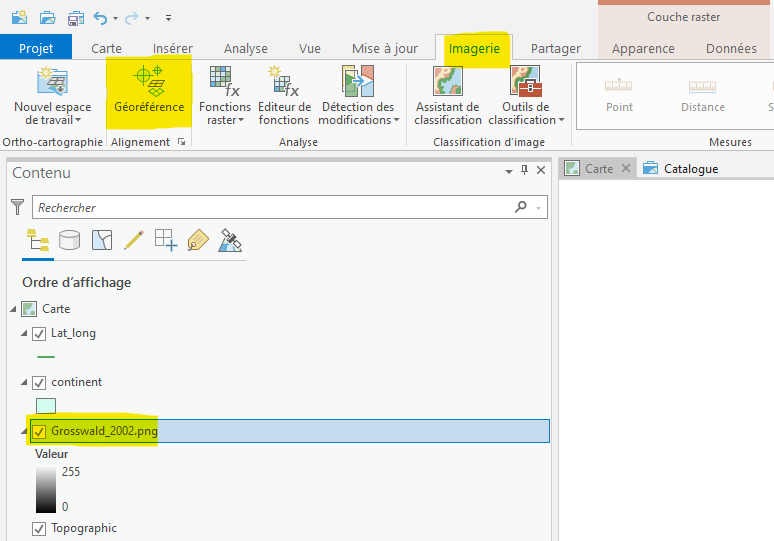Click the continent layer color swatch
774x541 pixels.
click(46, 405)
